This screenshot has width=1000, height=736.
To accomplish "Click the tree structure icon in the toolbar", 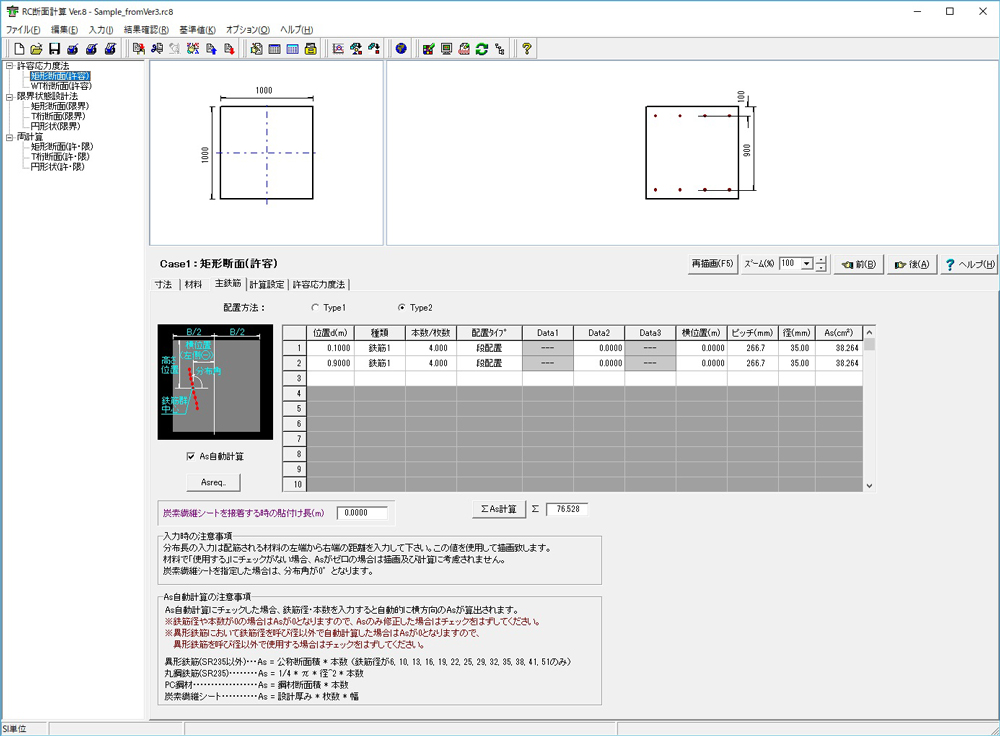I will (500, 48).
